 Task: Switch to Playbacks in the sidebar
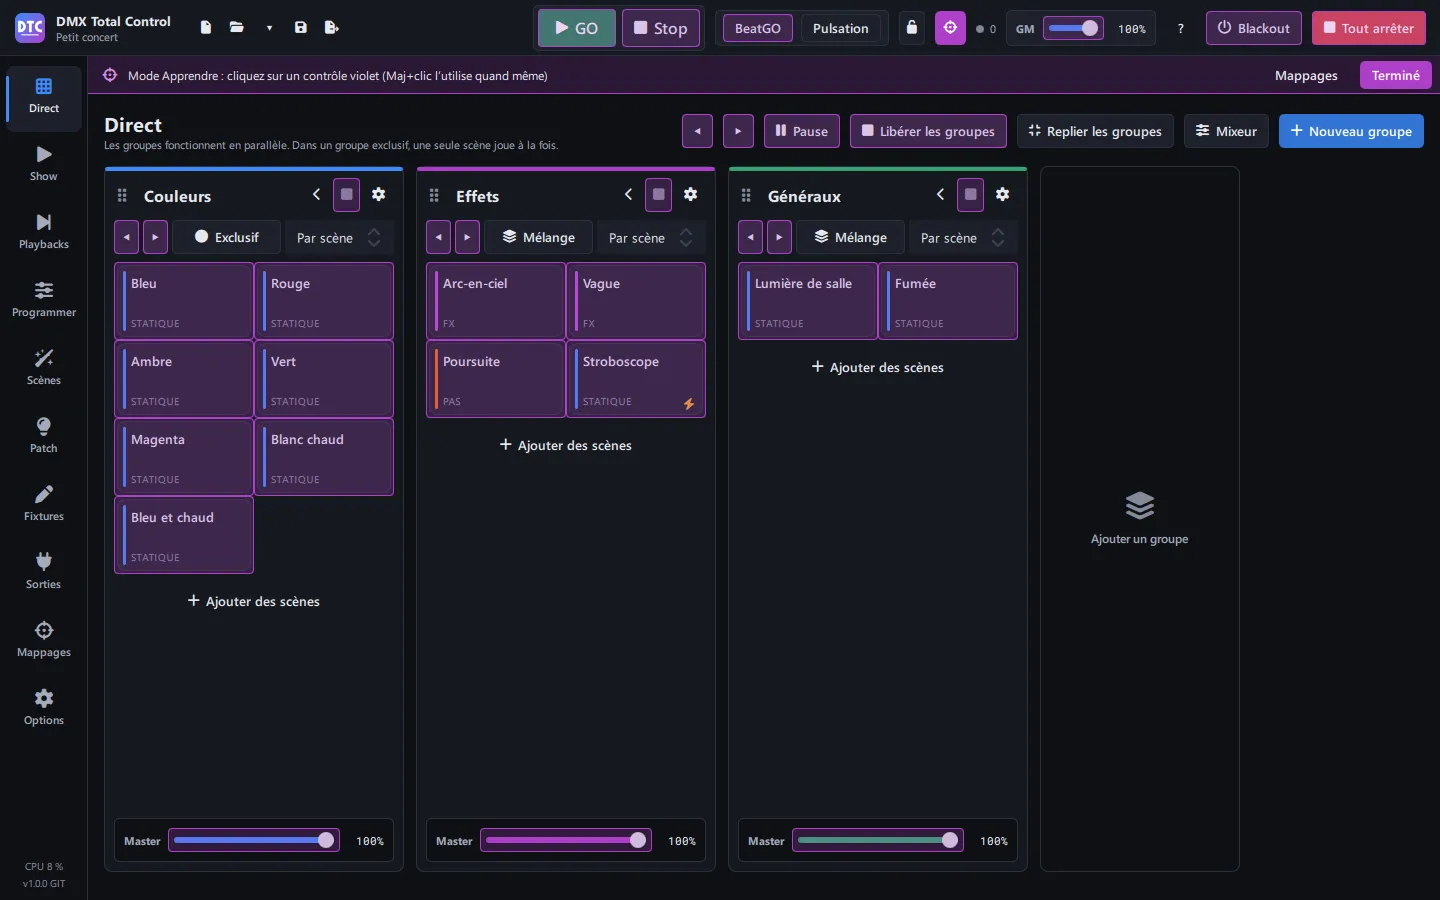pos(44,233)
